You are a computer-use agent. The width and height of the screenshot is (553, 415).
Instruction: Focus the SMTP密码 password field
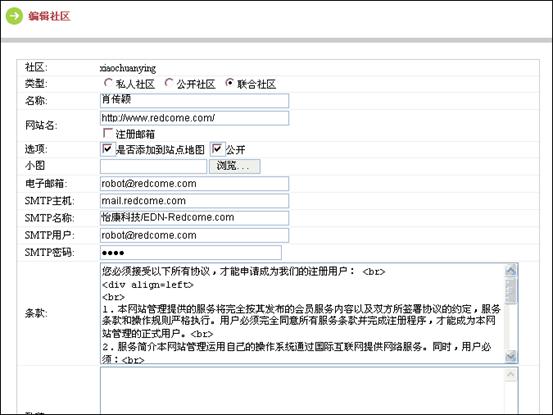191,252
